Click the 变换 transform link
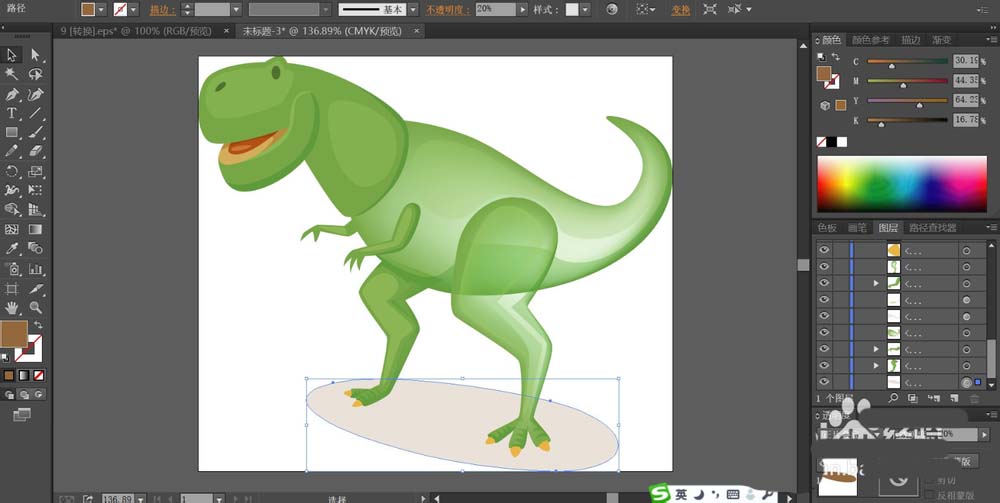Viewport: 1000px width, 503px height. point(680,9)
